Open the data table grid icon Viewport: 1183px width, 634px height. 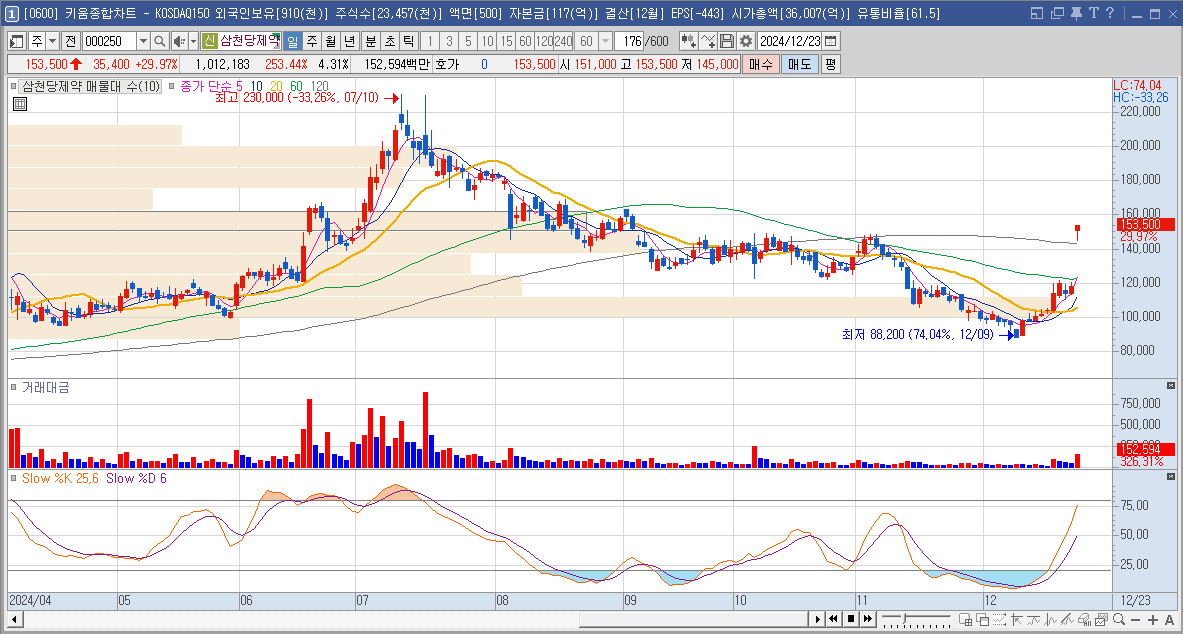(x=20, y=104)
